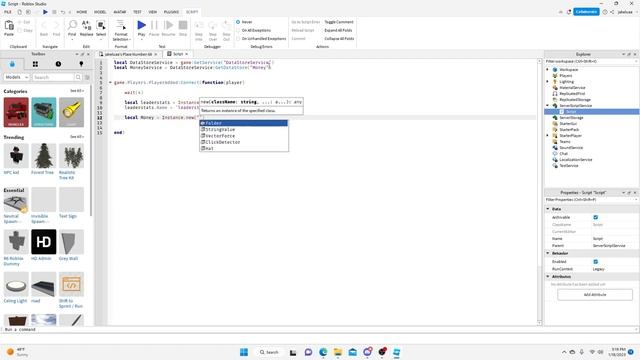Open Toolbox Marketplace tab icon
The width and height of the screenshot is (640, 360).
tap(12, 64)
